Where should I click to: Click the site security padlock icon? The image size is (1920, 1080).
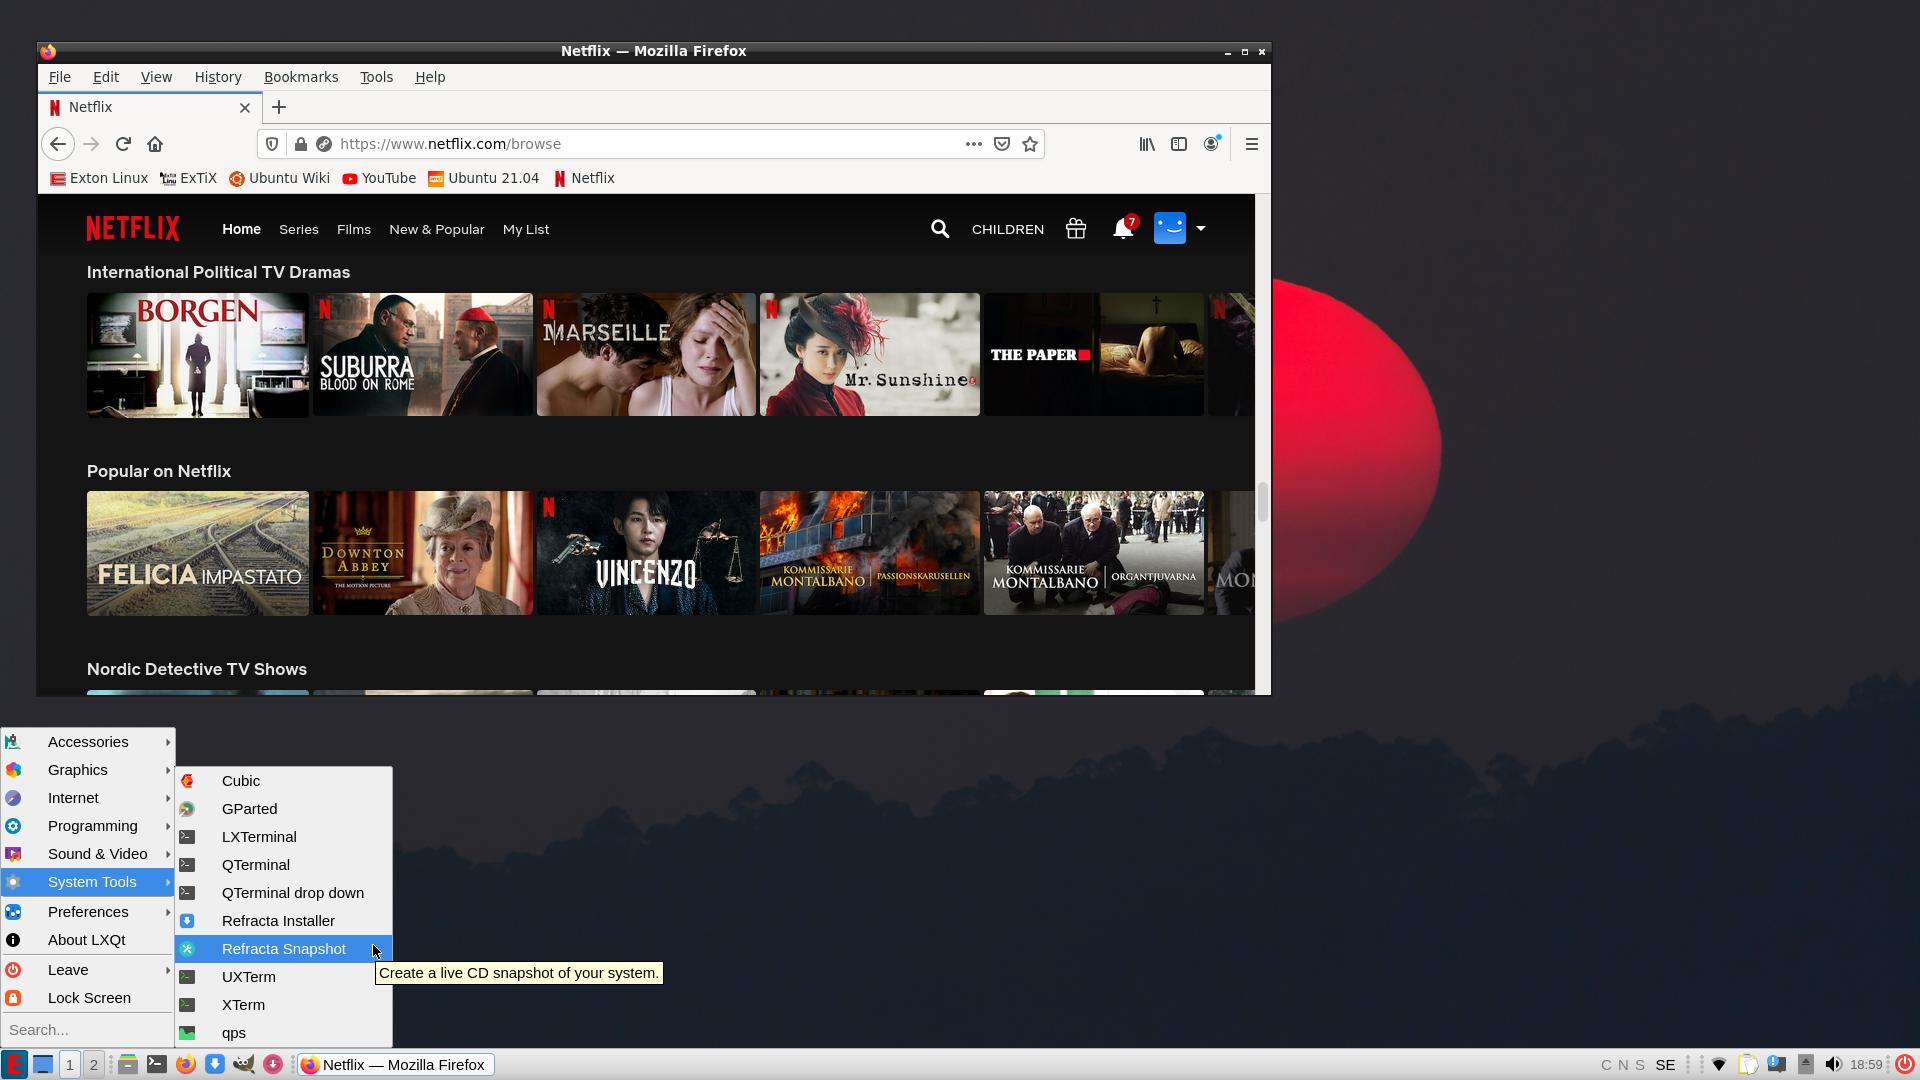coord(300,144)
